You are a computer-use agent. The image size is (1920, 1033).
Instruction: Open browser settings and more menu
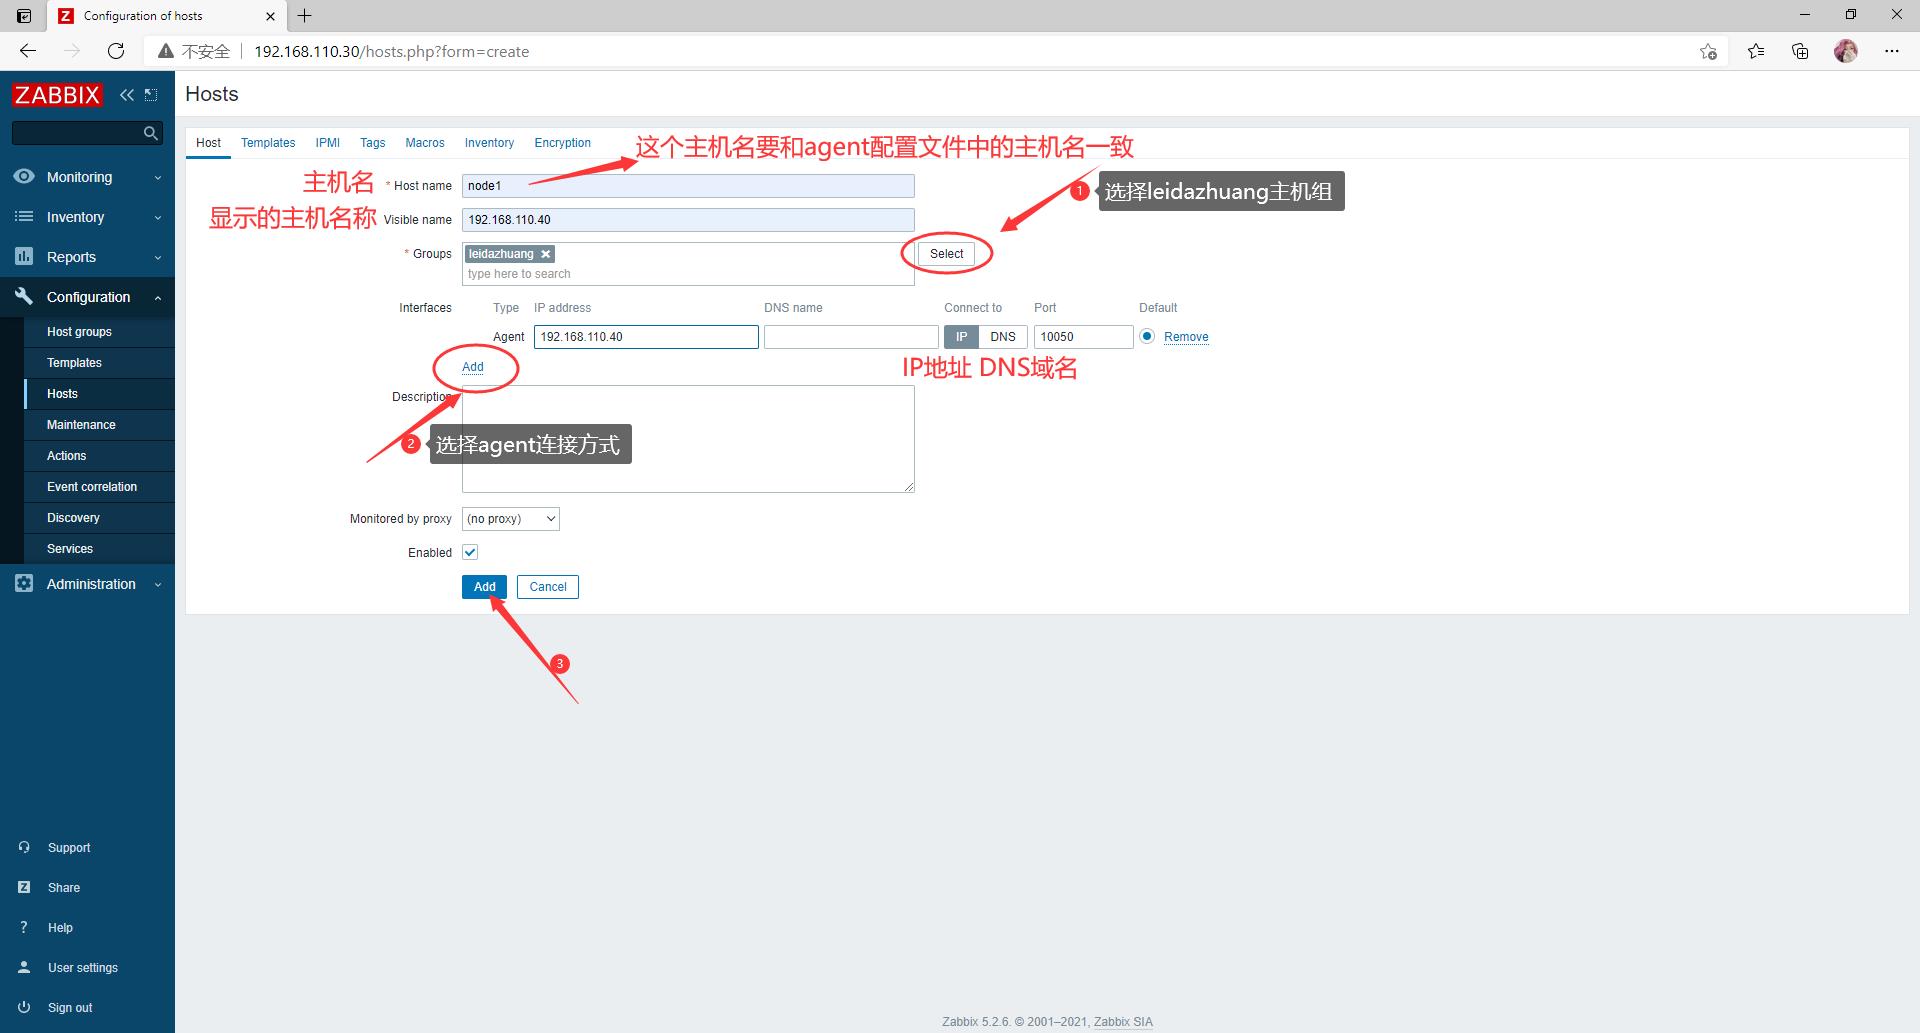[1891, 51]
